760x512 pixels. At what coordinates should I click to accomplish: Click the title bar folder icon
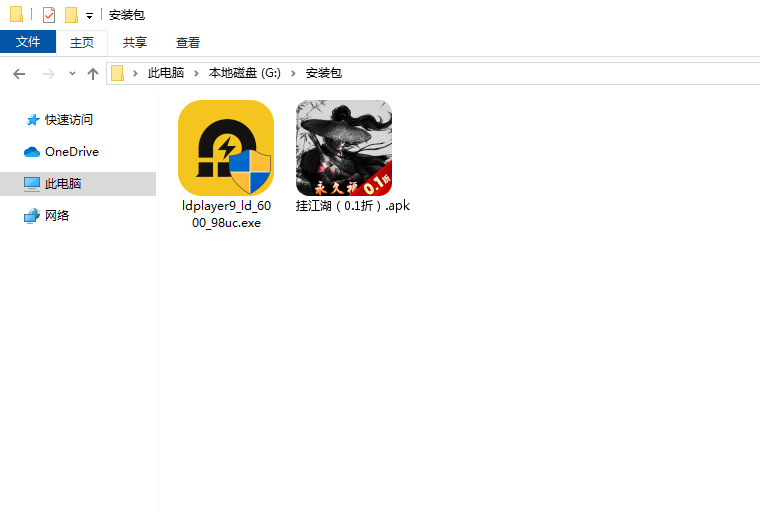(x=16, y=15)
